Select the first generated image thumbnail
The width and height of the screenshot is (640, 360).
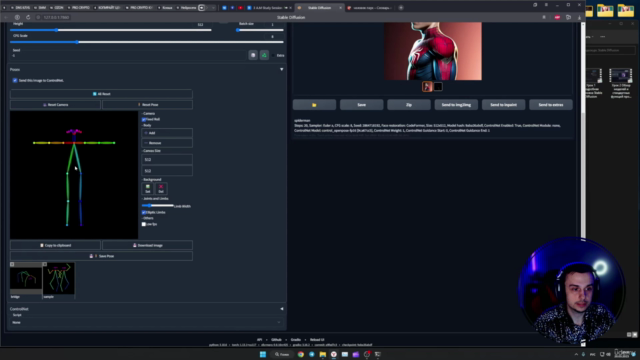point(427,87)
